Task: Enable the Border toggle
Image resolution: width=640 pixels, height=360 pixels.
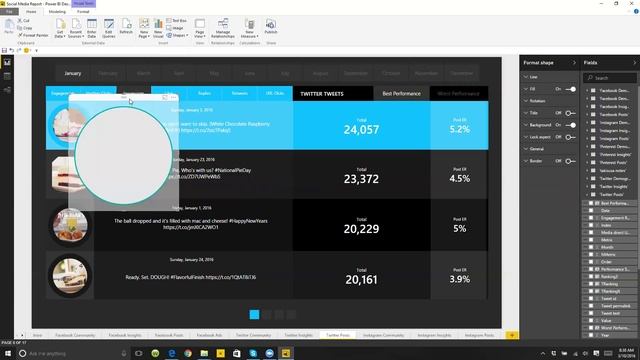Action: 570,161
